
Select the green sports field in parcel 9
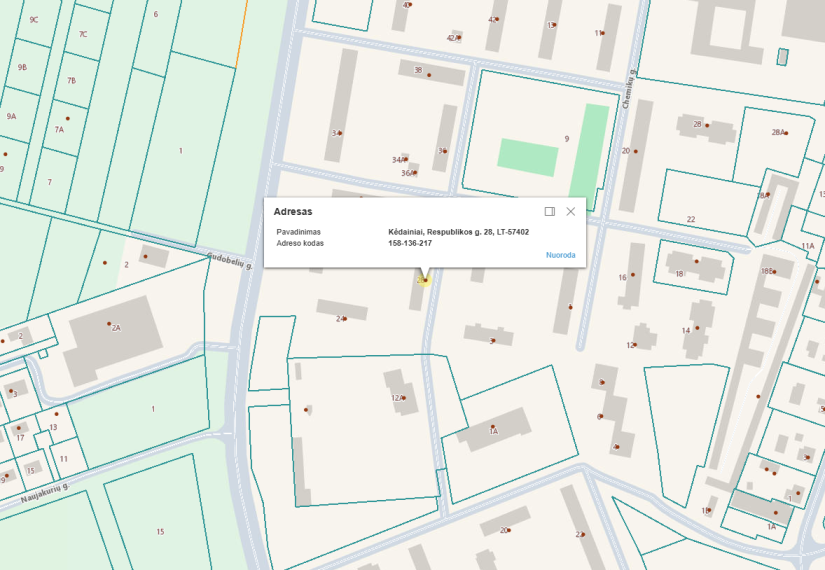528,157
